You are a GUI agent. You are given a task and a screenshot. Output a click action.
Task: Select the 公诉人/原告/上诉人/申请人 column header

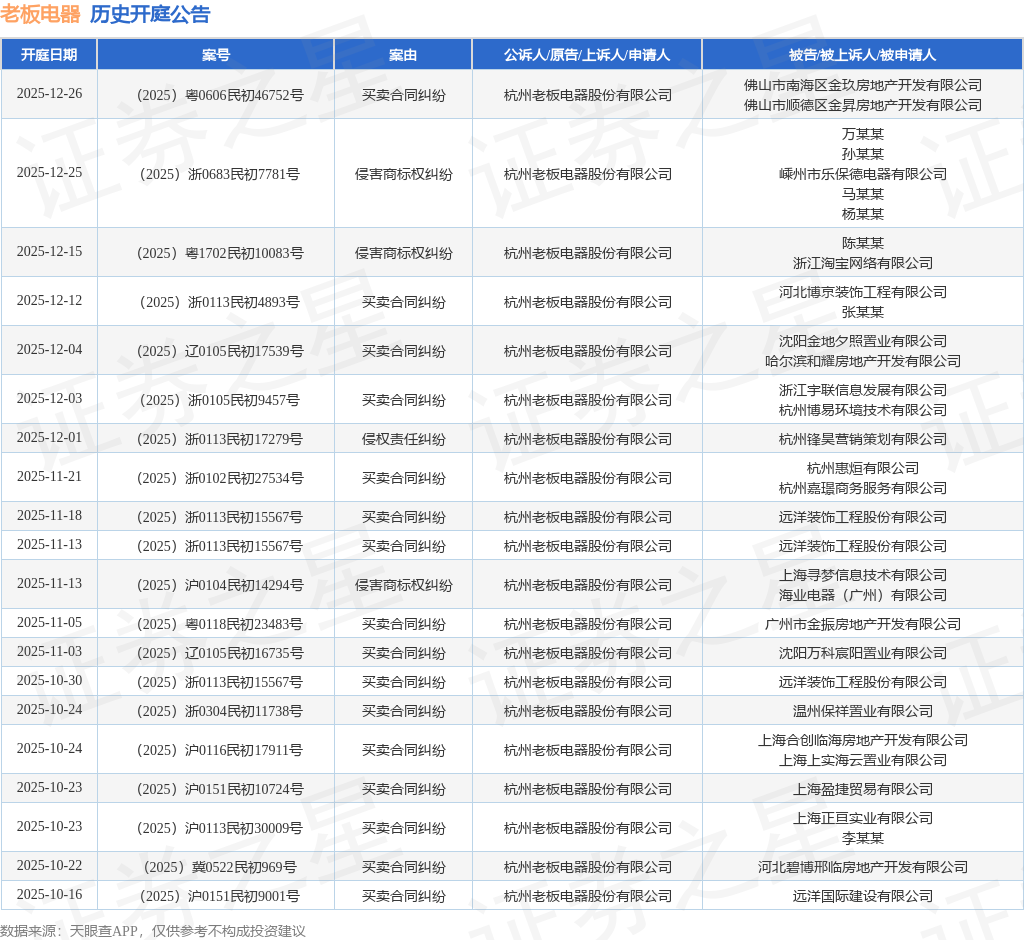pos(587,55)
